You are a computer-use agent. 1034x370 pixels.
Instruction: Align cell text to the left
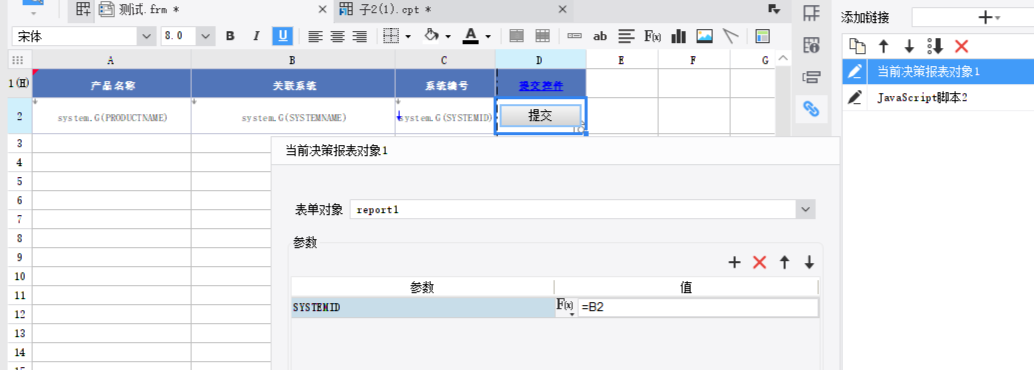316,36
